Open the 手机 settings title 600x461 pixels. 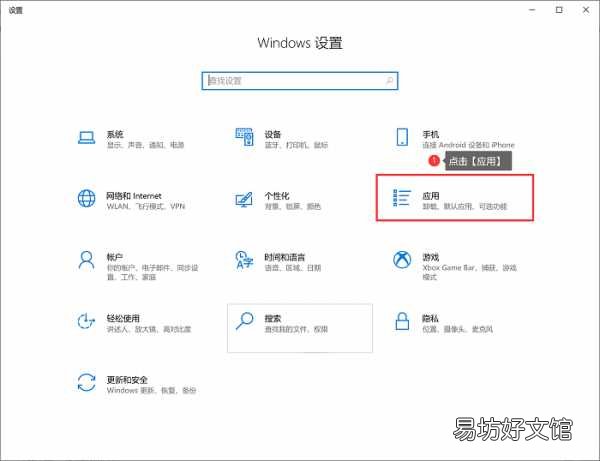coord(430,134)
